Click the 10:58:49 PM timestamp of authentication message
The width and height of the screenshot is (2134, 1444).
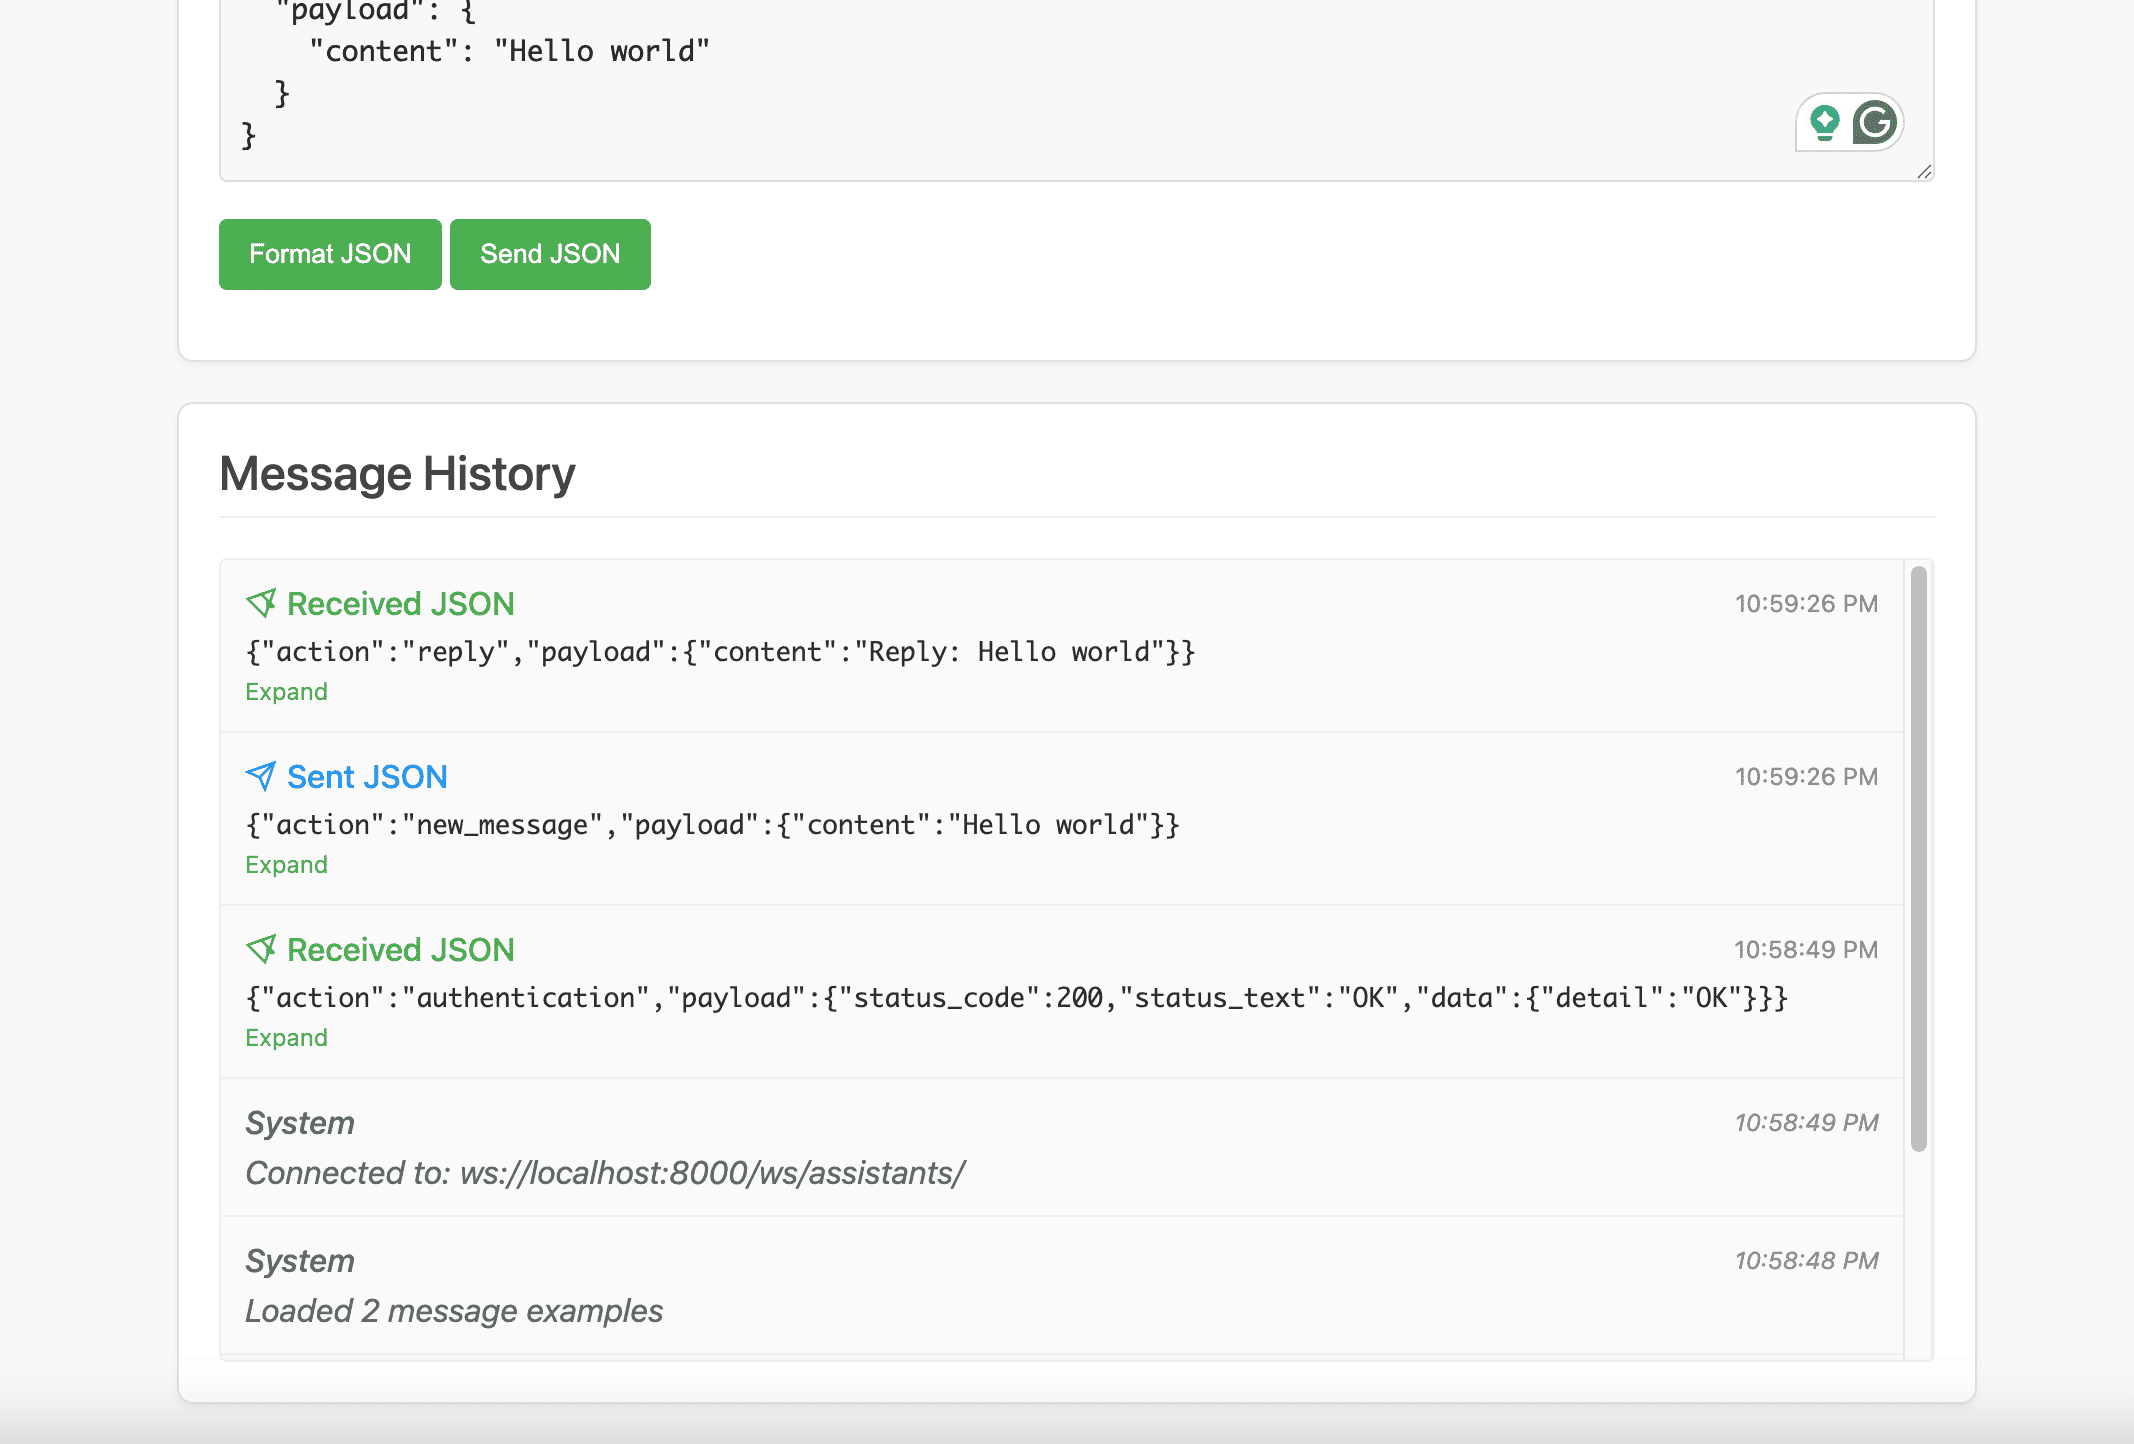click(1806, 950)
